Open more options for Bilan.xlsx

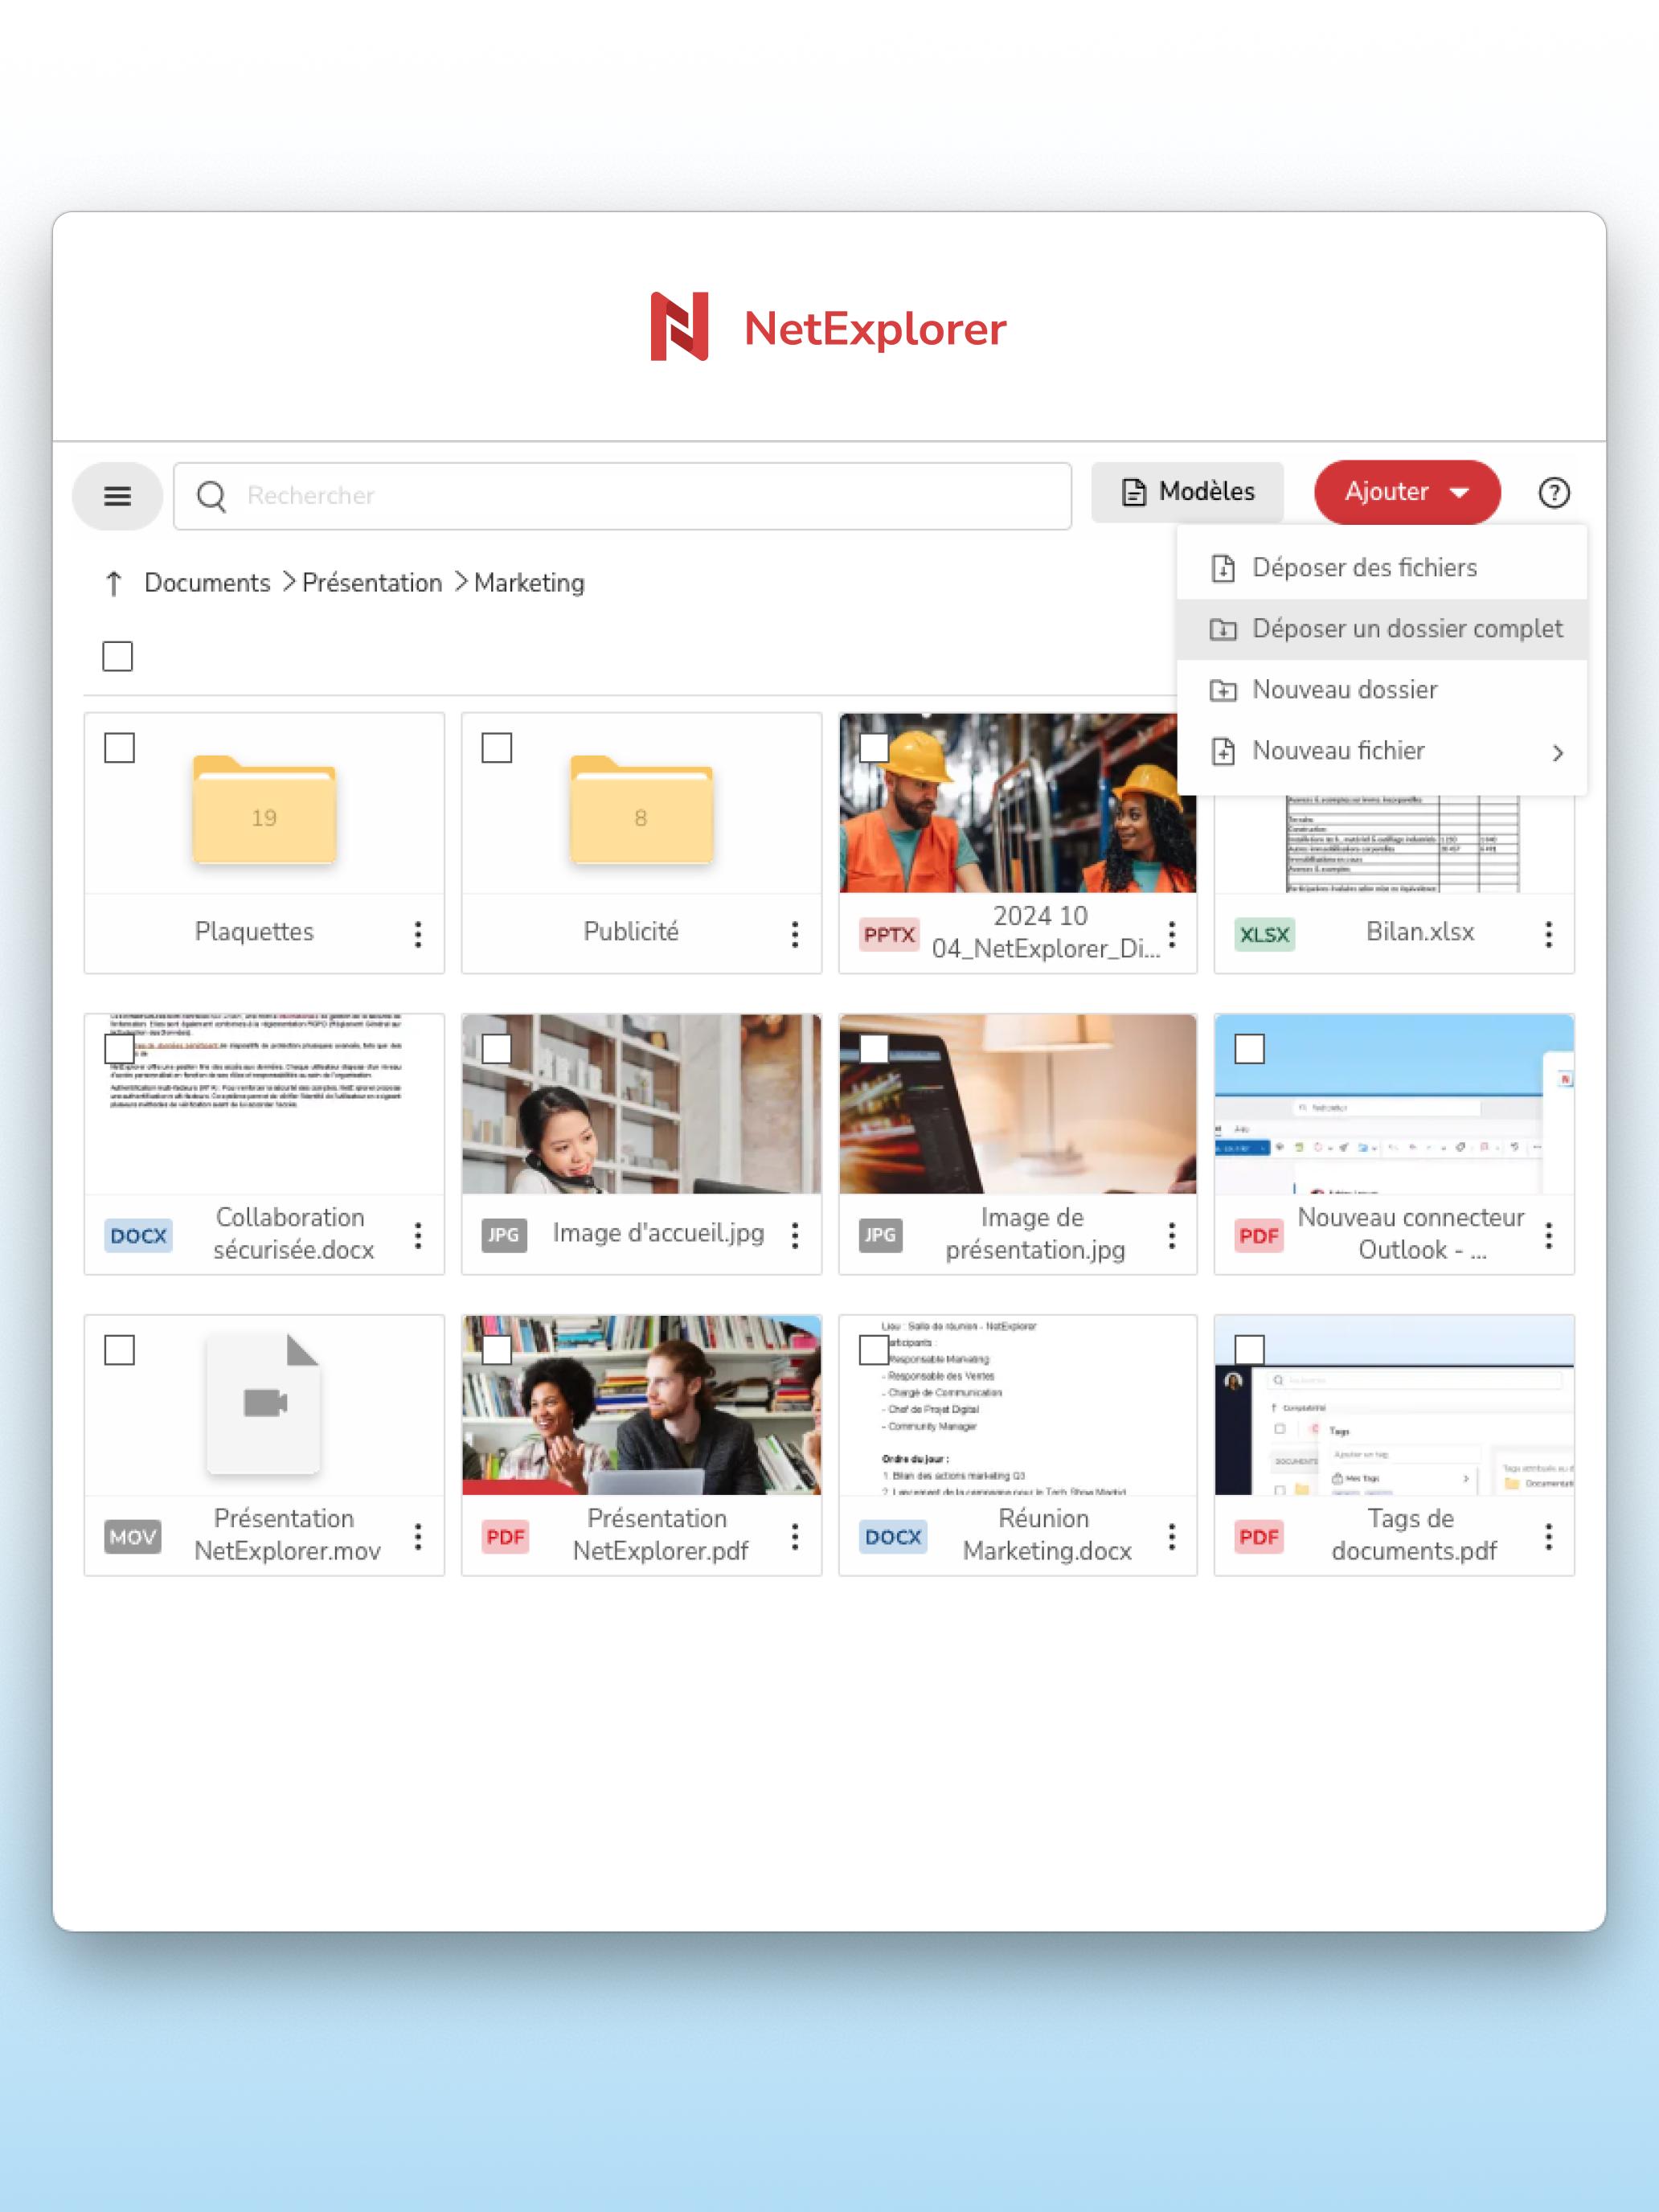pos(1548,934)
